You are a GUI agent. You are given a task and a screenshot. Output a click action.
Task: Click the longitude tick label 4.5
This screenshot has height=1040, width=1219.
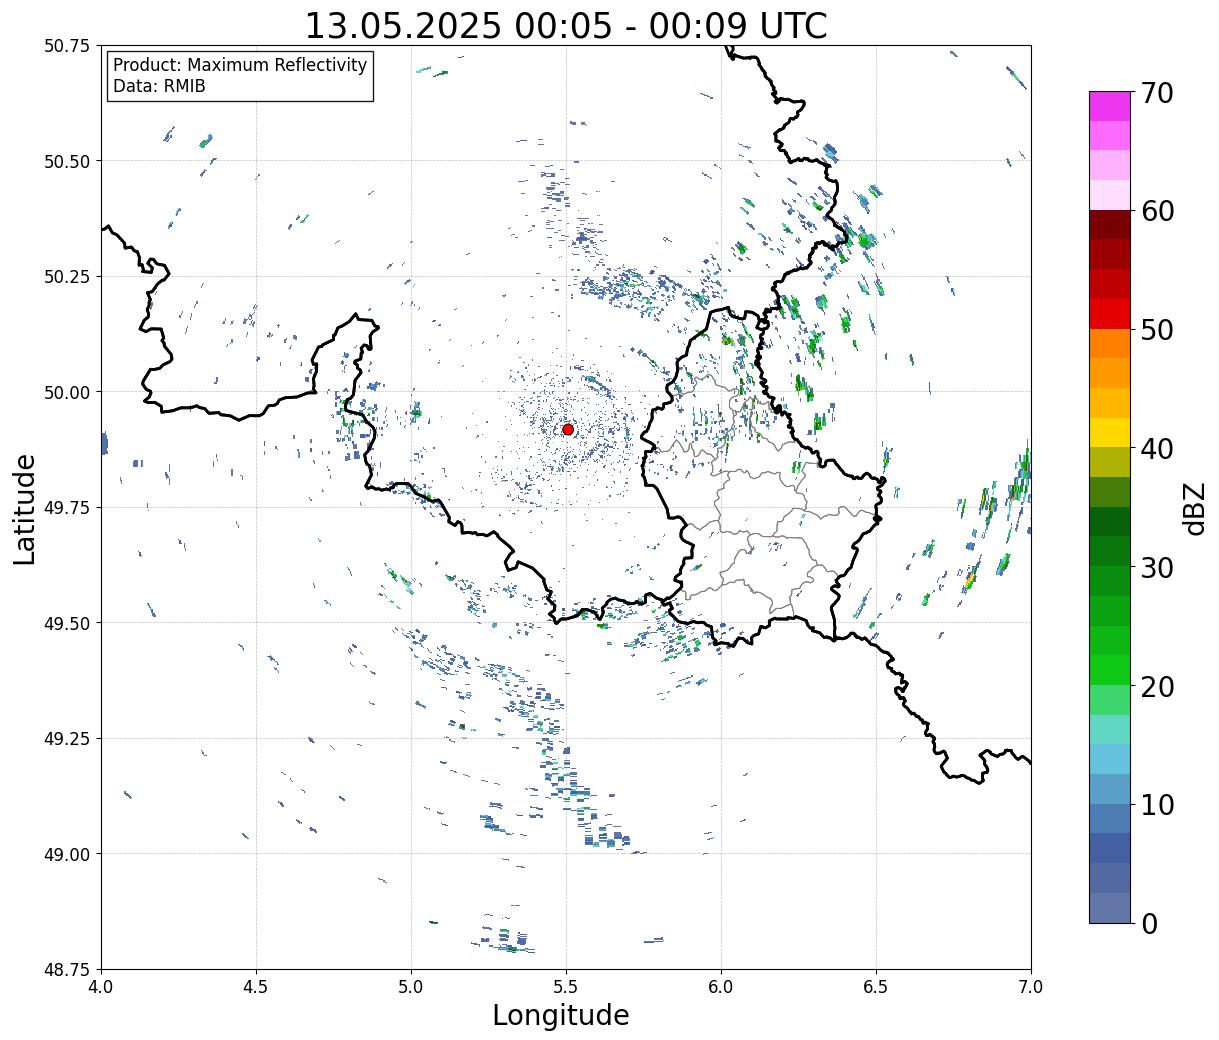tap(256, 987)
